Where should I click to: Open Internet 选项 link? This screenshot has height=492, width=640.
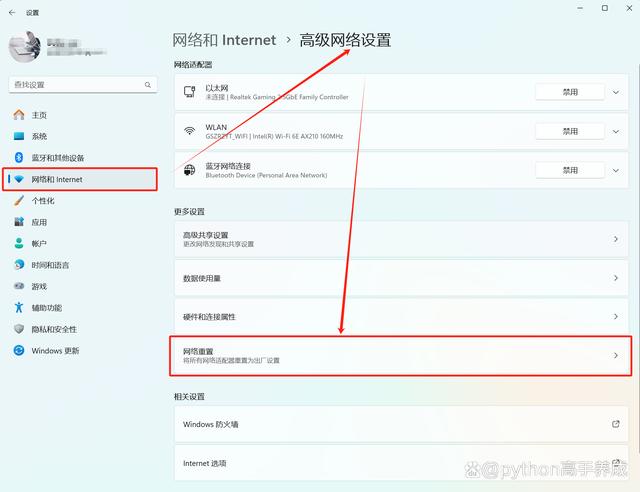tap(401, 463)
